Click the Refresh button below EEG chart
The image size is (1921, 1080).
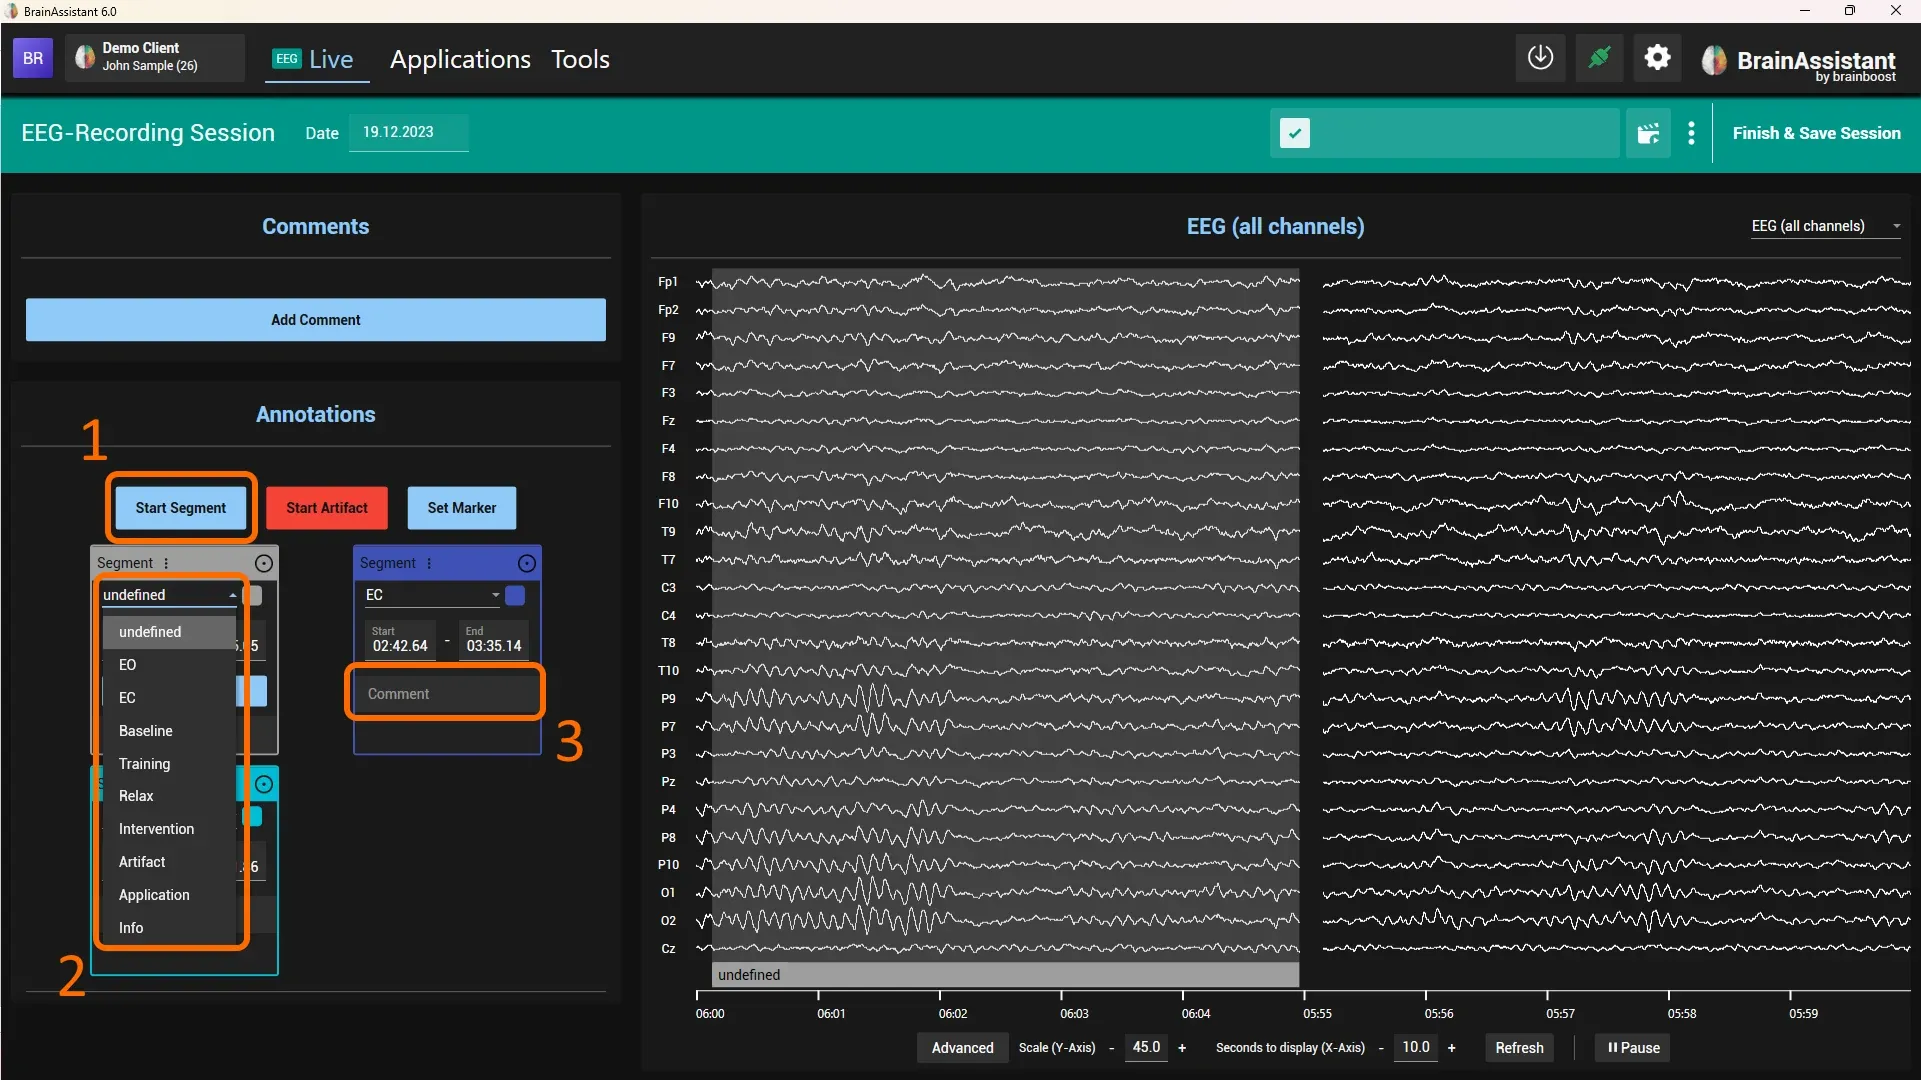(1519, 1048)
